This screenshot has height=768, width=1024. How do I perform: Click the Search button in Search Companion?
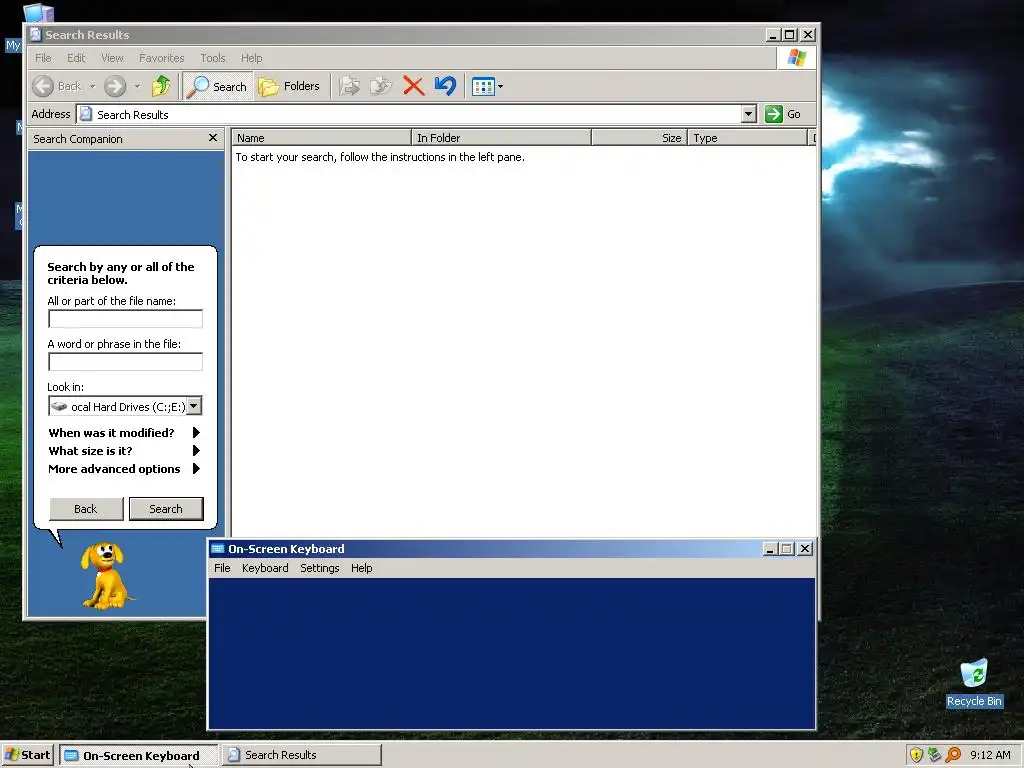point(166,509)
